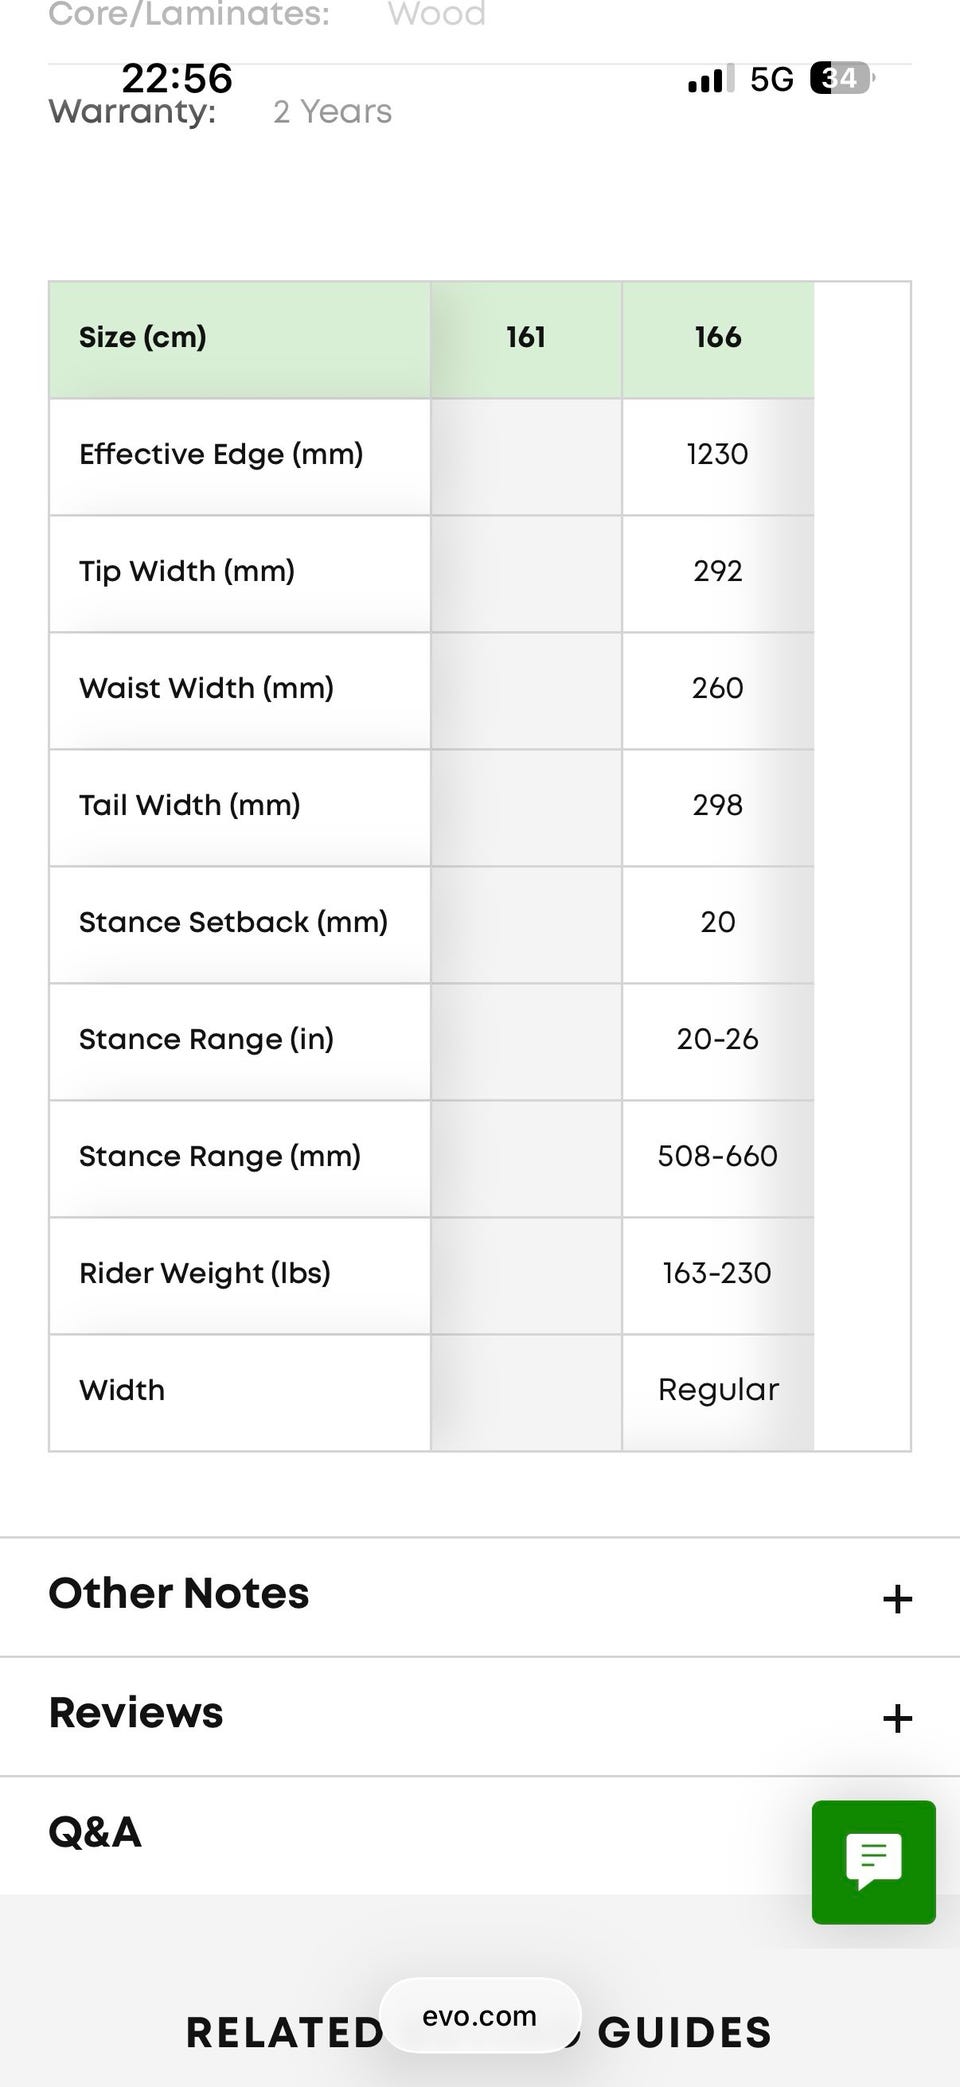The width and height of the screenshot is (960, 2087).
Task: Expand the Reviews section plus icon
Action: (x=897, y=1717)
